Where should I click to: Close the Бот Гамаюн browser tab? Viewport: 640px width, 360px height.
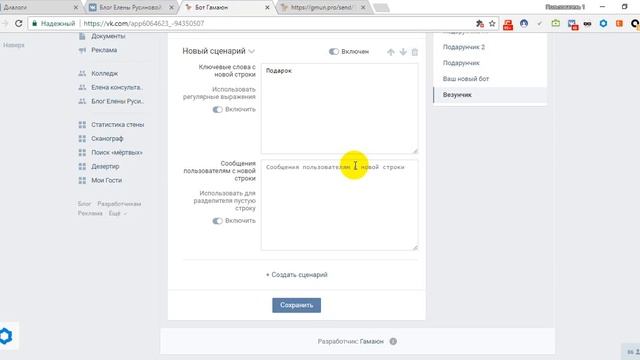coord(267,7)
